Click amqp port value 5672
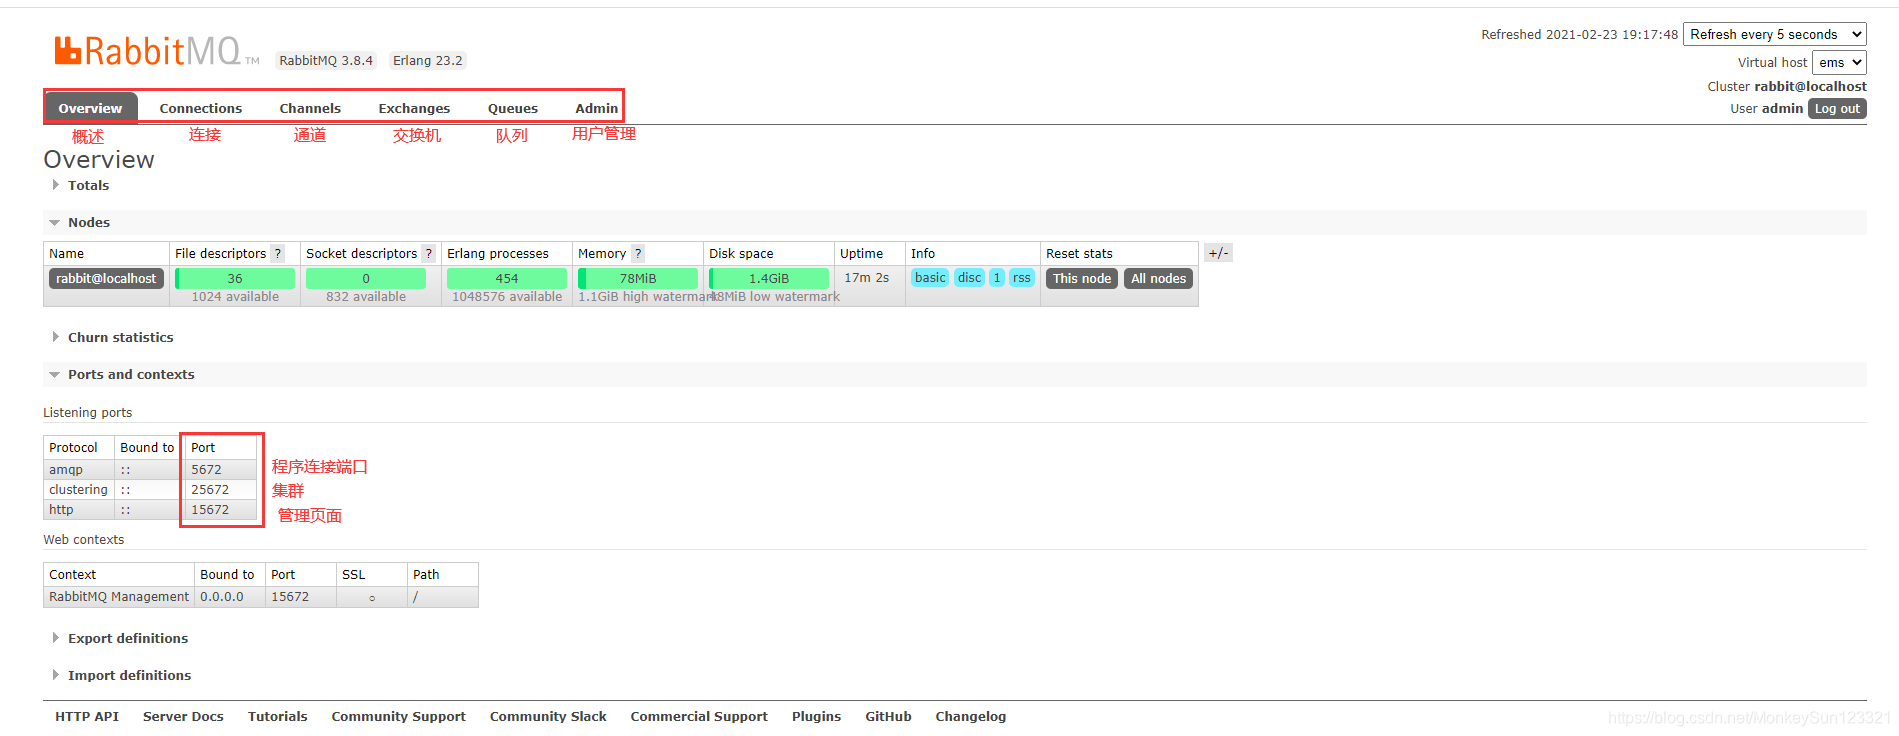This screenshot has width=1899, height=736. [220, 469]
